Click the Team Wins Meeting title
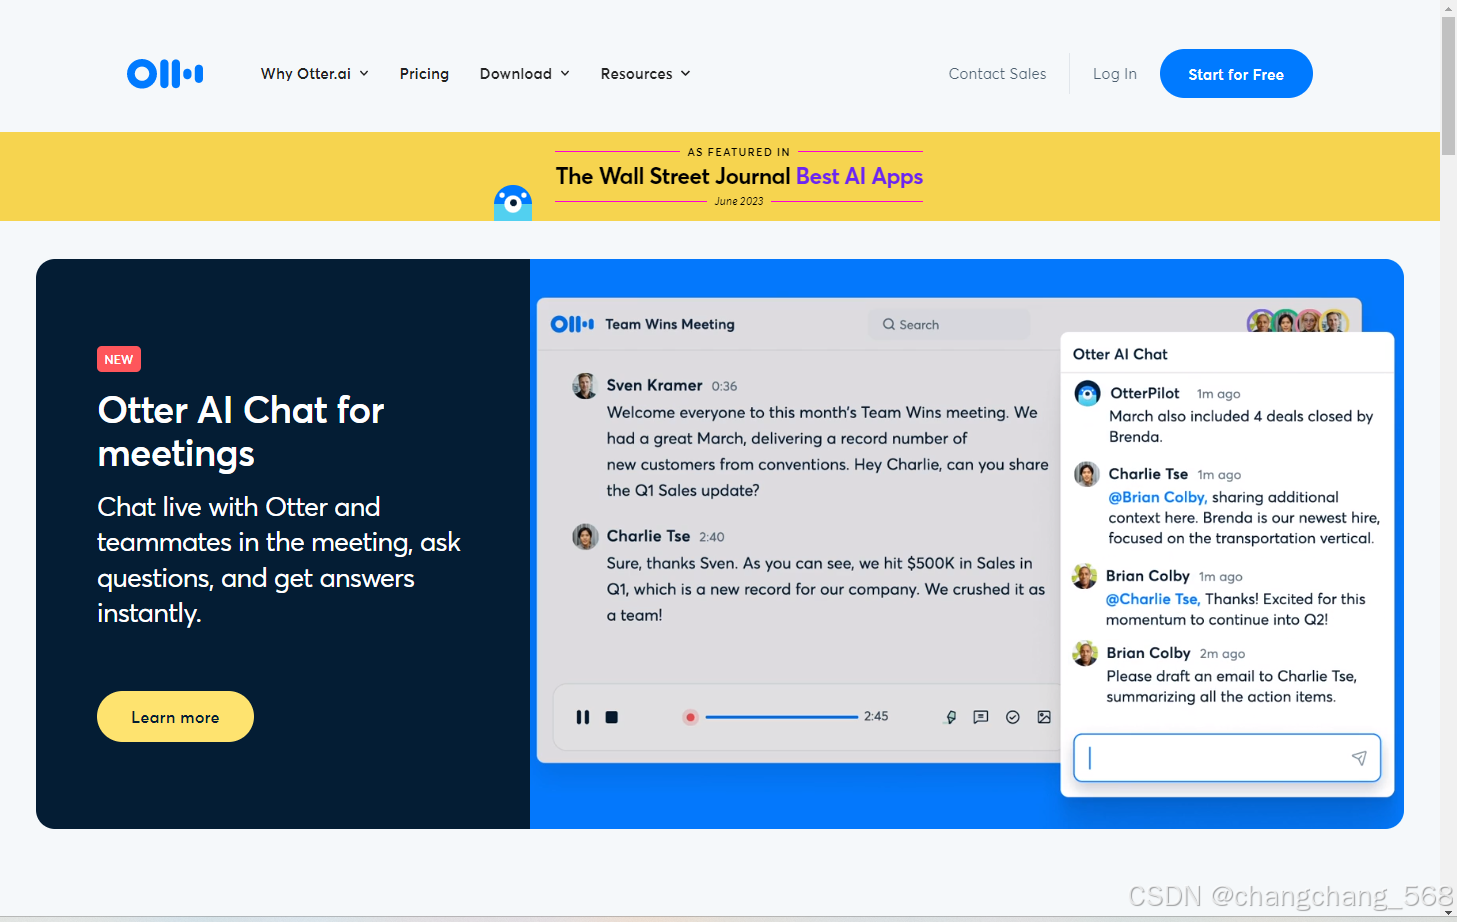1457x922 pixels. point(670,324)
